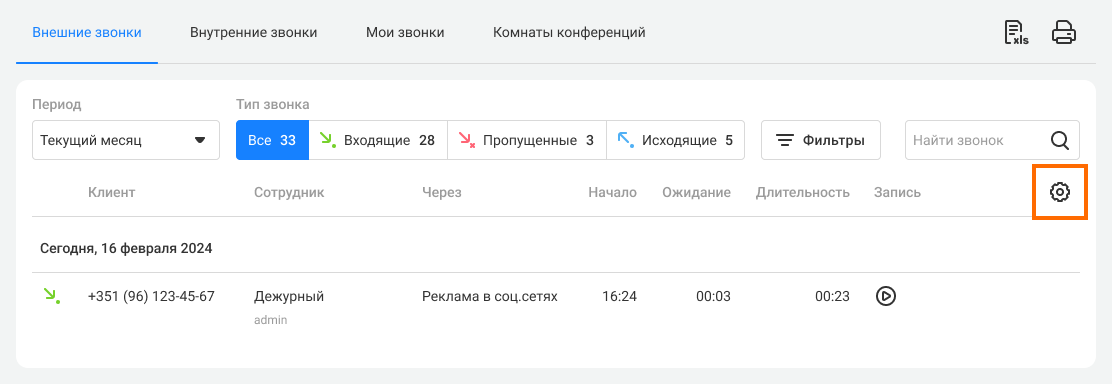This screenshot has height=384, width=1112.
Task: Open table column settings gear
Action: pyautogui.click(x=1060, y=192)
